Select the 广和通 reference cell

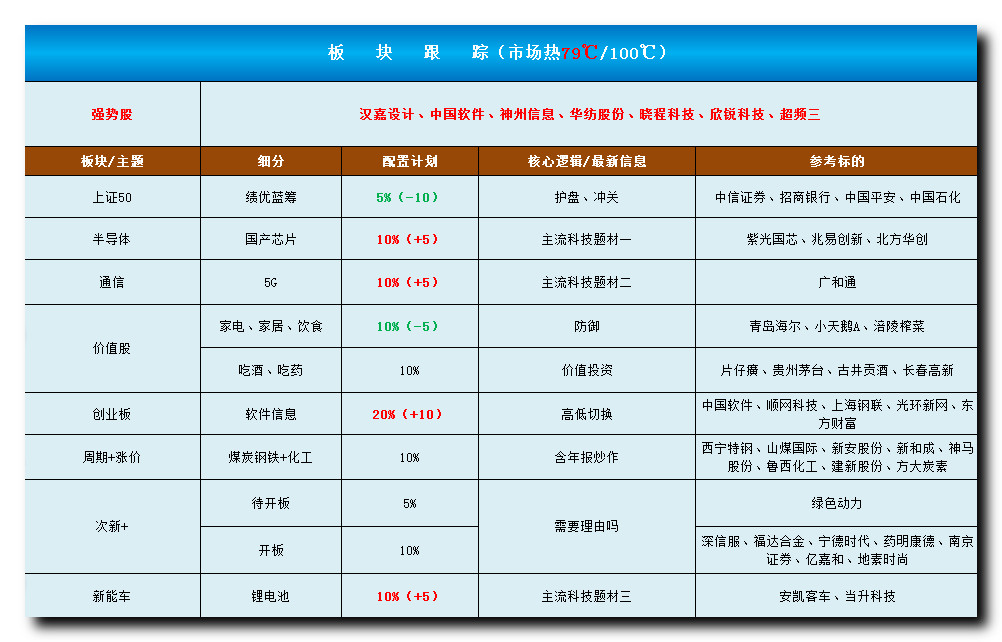click(x=836, y=282)
